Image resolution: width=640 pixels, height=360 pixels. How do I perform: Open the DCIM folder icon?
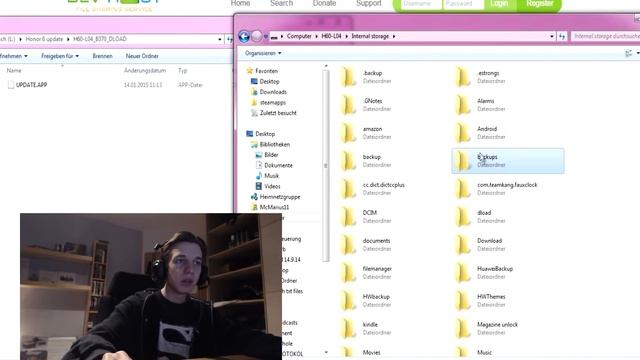(349, 216)
